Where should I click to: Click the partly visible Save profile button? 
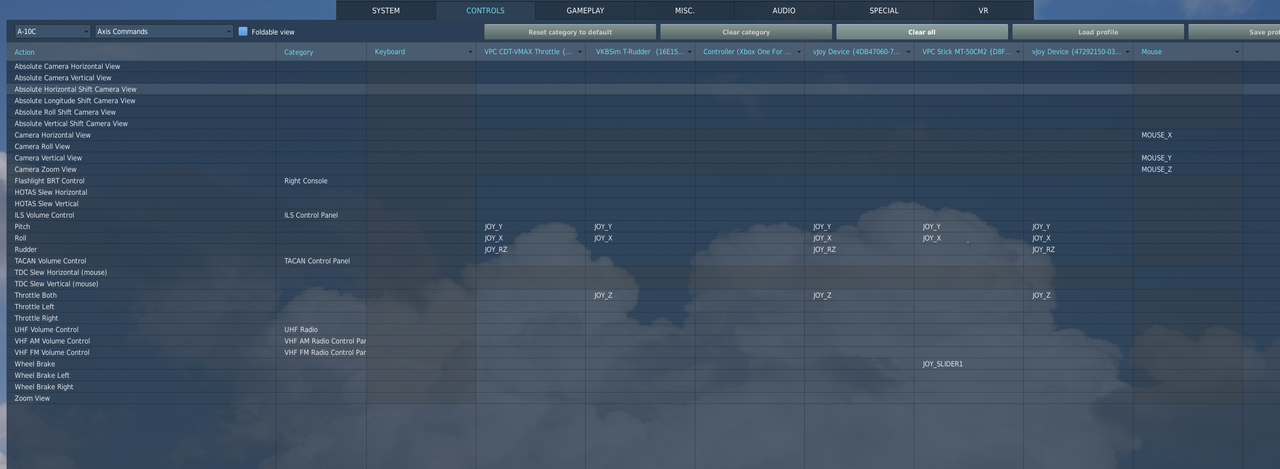pyautogui.click(x=1234, y=32)
